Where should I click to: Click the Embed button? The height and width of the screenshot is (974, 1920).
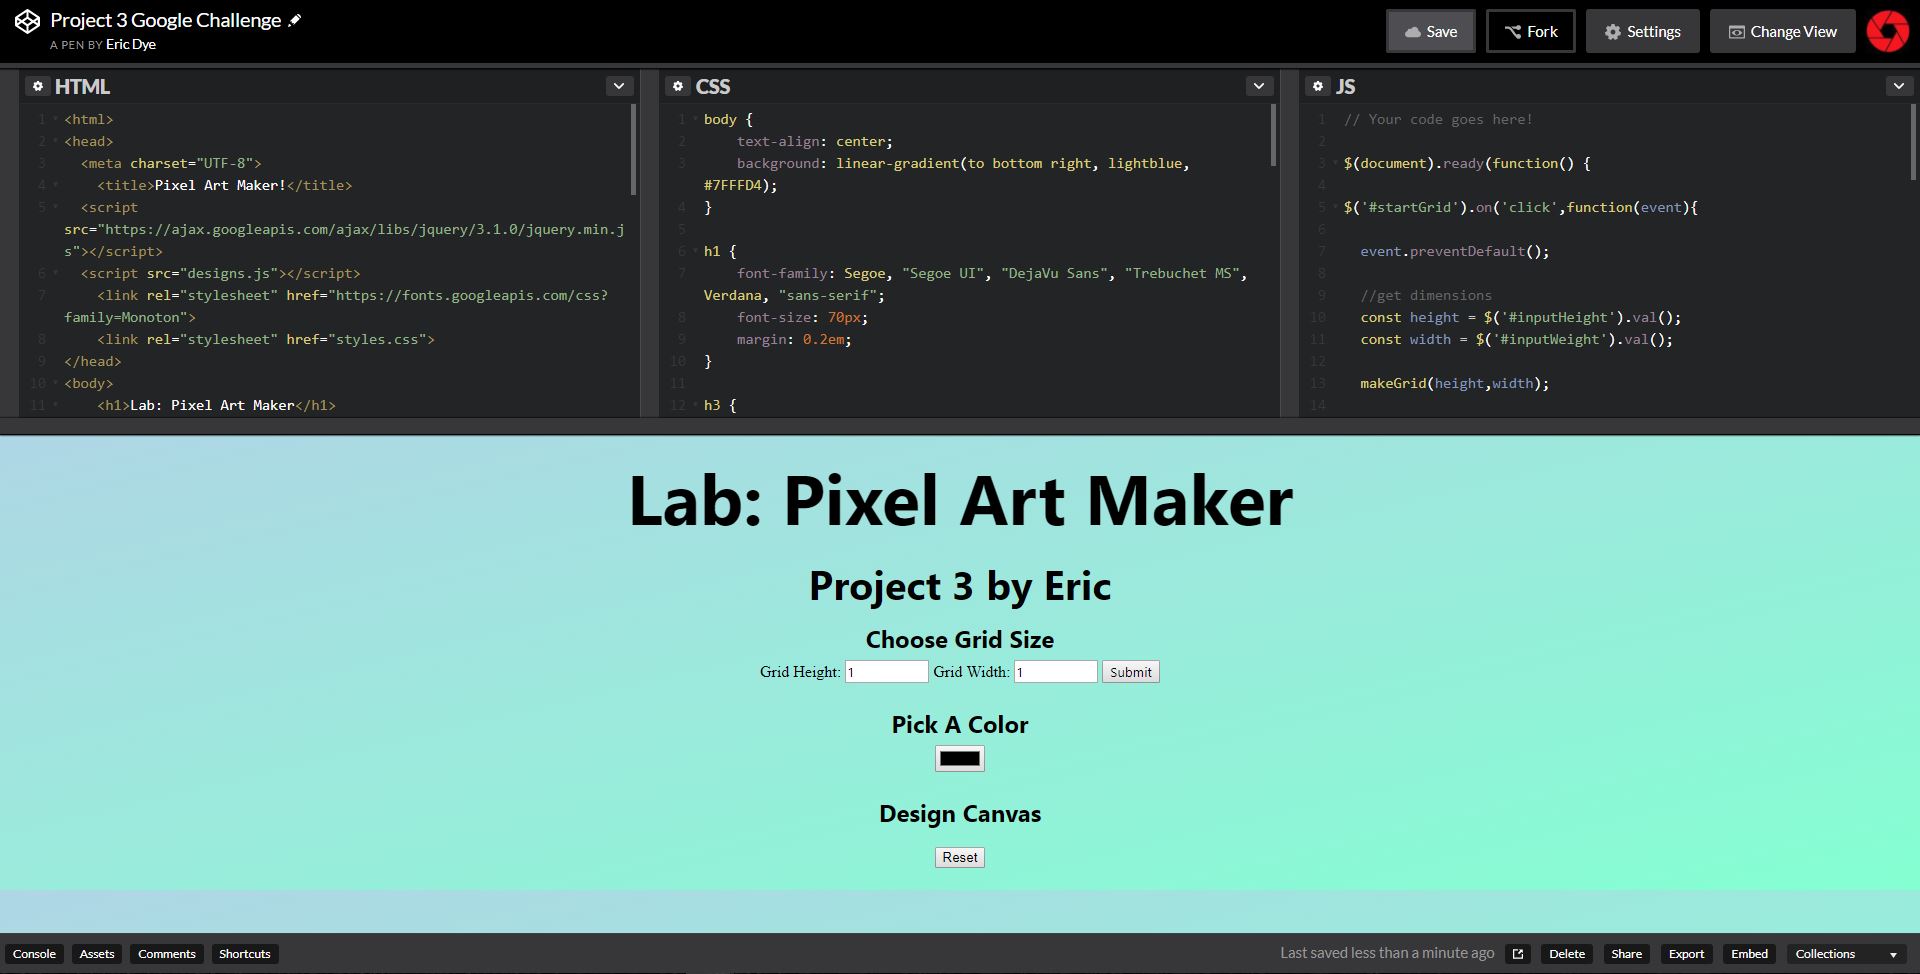click(1749, 954)
